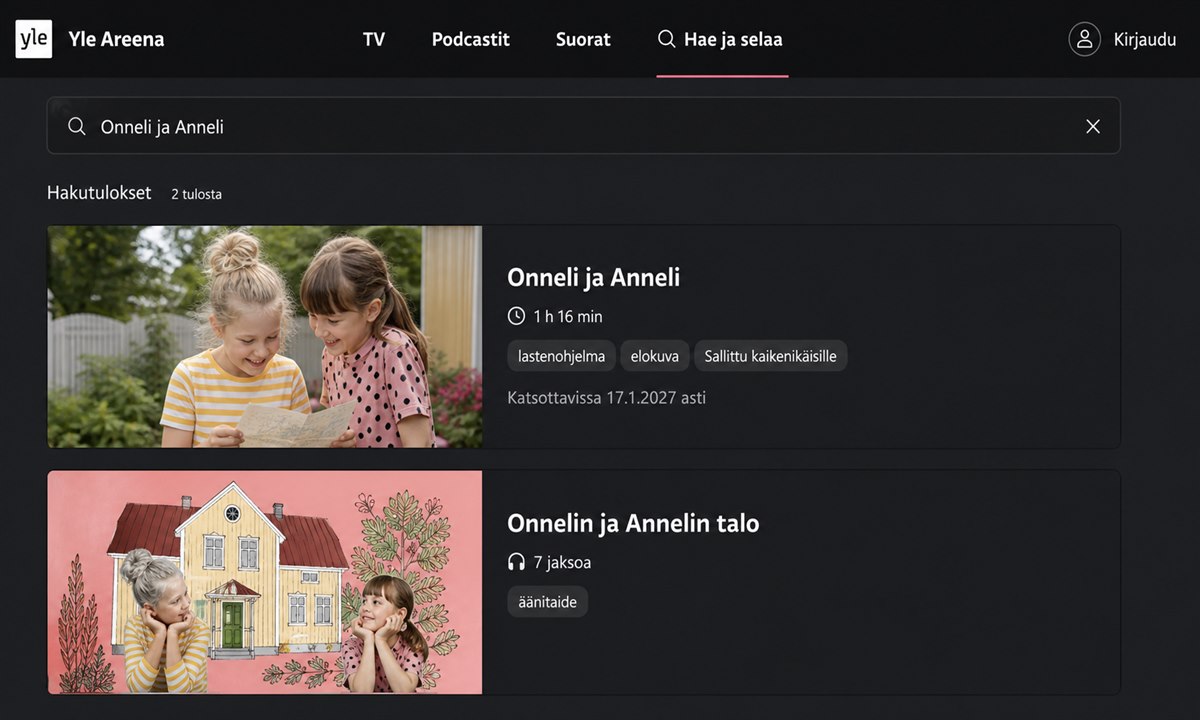Click the clock icon beside 1 h 16 min
This screenshot has width=1200, height=720.
click(x=516, y=316)
